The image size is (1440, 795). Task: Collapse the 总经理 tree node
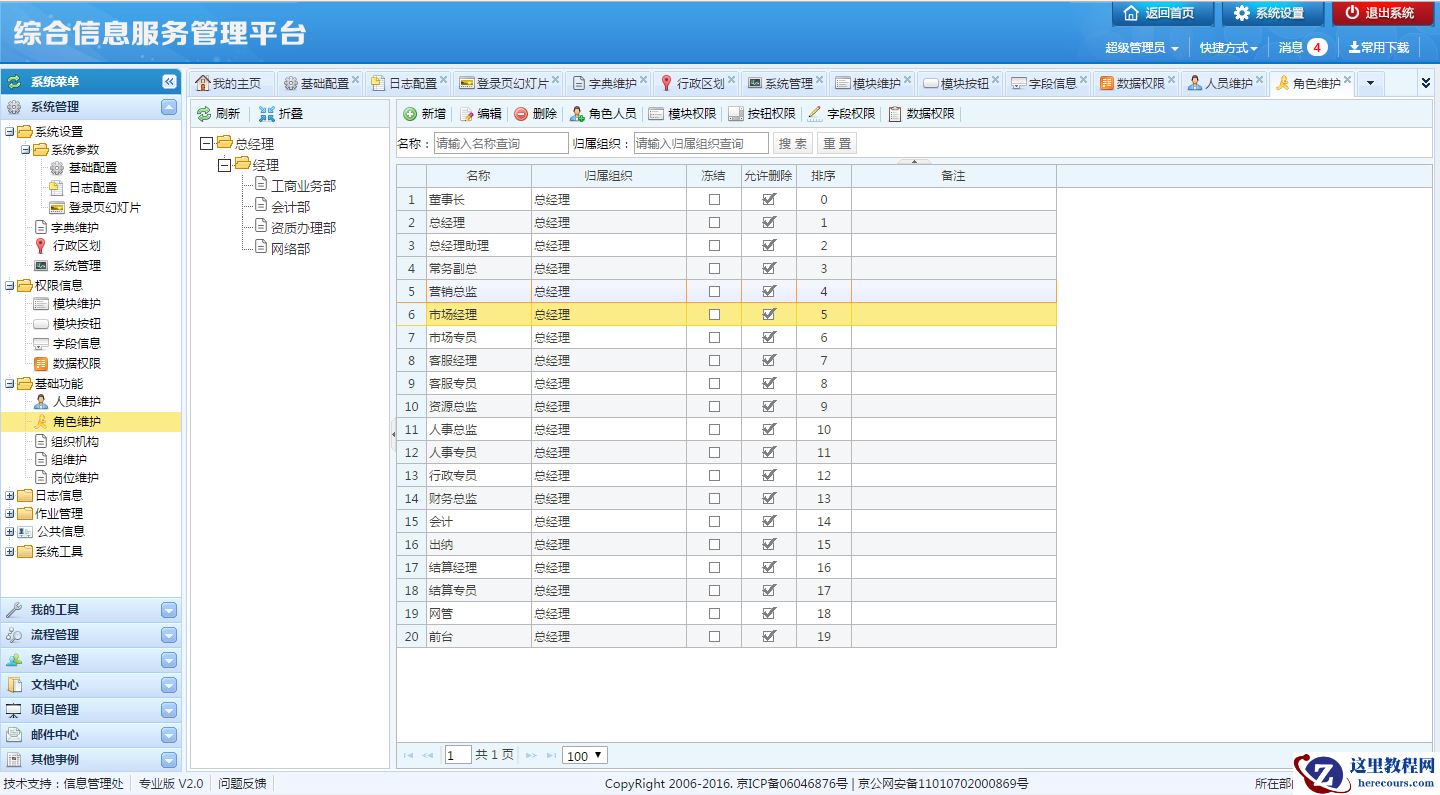tap(207, 144)
